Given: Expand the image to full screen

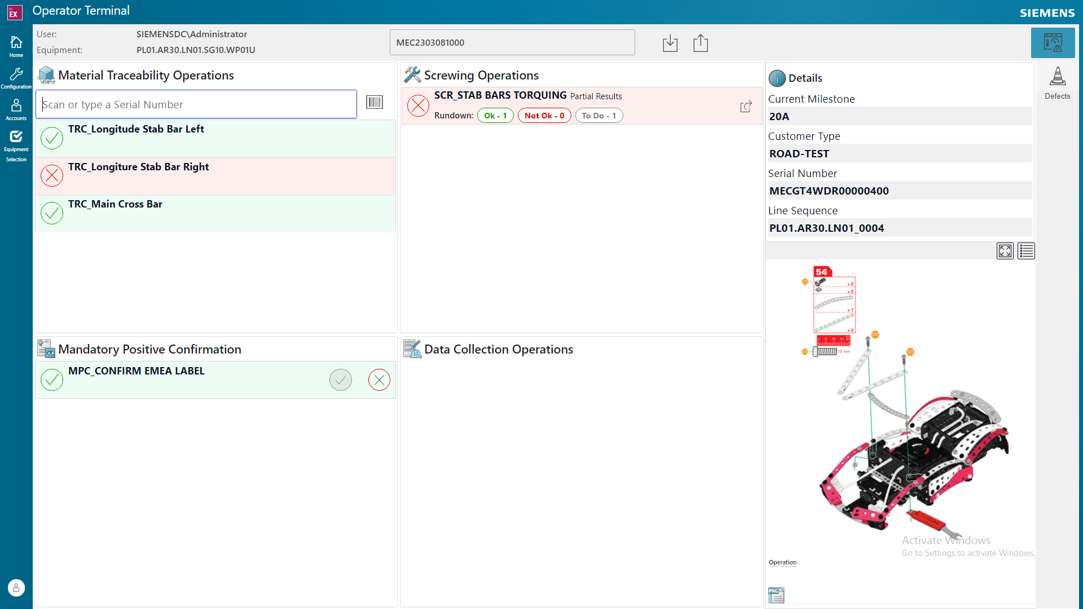Looking at the screenshot, I should 1005,251.
